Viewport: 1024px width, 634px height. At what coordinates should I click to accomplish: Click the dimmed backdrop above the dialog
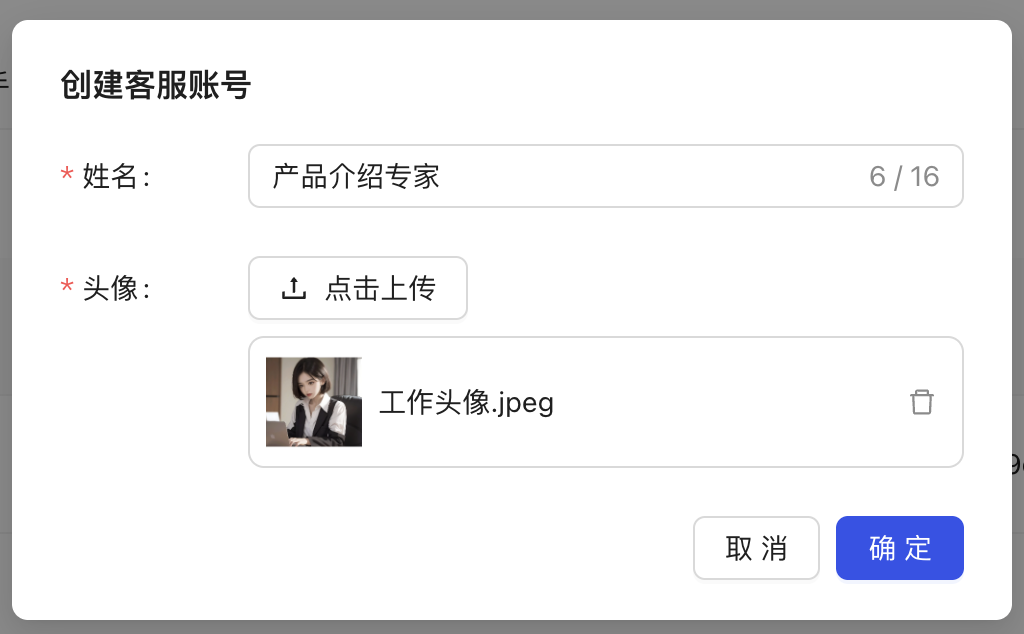(x=512, y=9)
